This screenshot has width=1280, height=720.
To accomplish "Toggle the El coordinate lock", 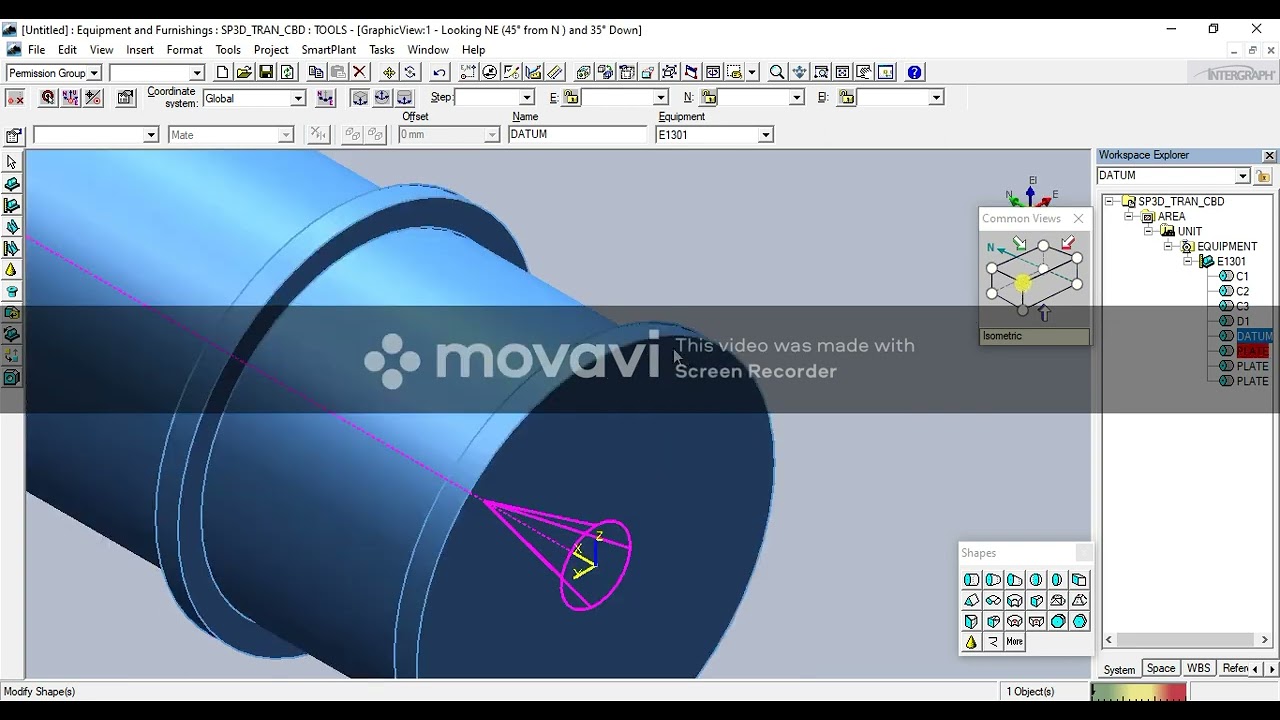I will pos(847,98).
